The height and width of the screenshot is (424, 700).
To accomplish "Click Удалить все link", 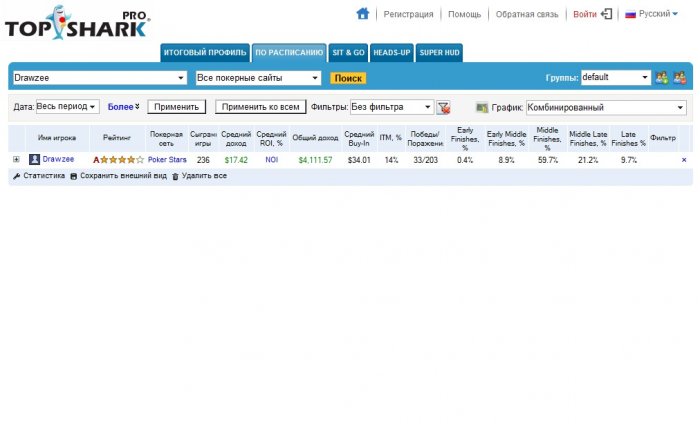I will pos(204,176).
